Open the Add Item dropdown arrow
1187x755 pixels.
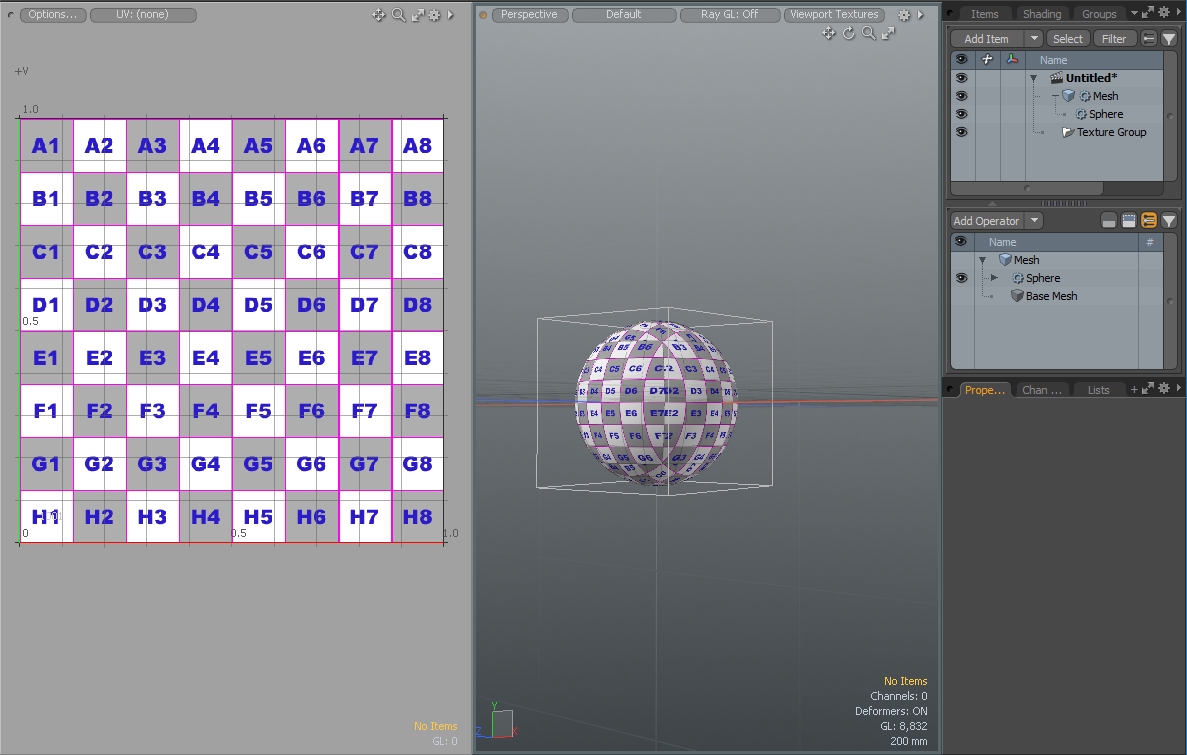(1033, 39)
